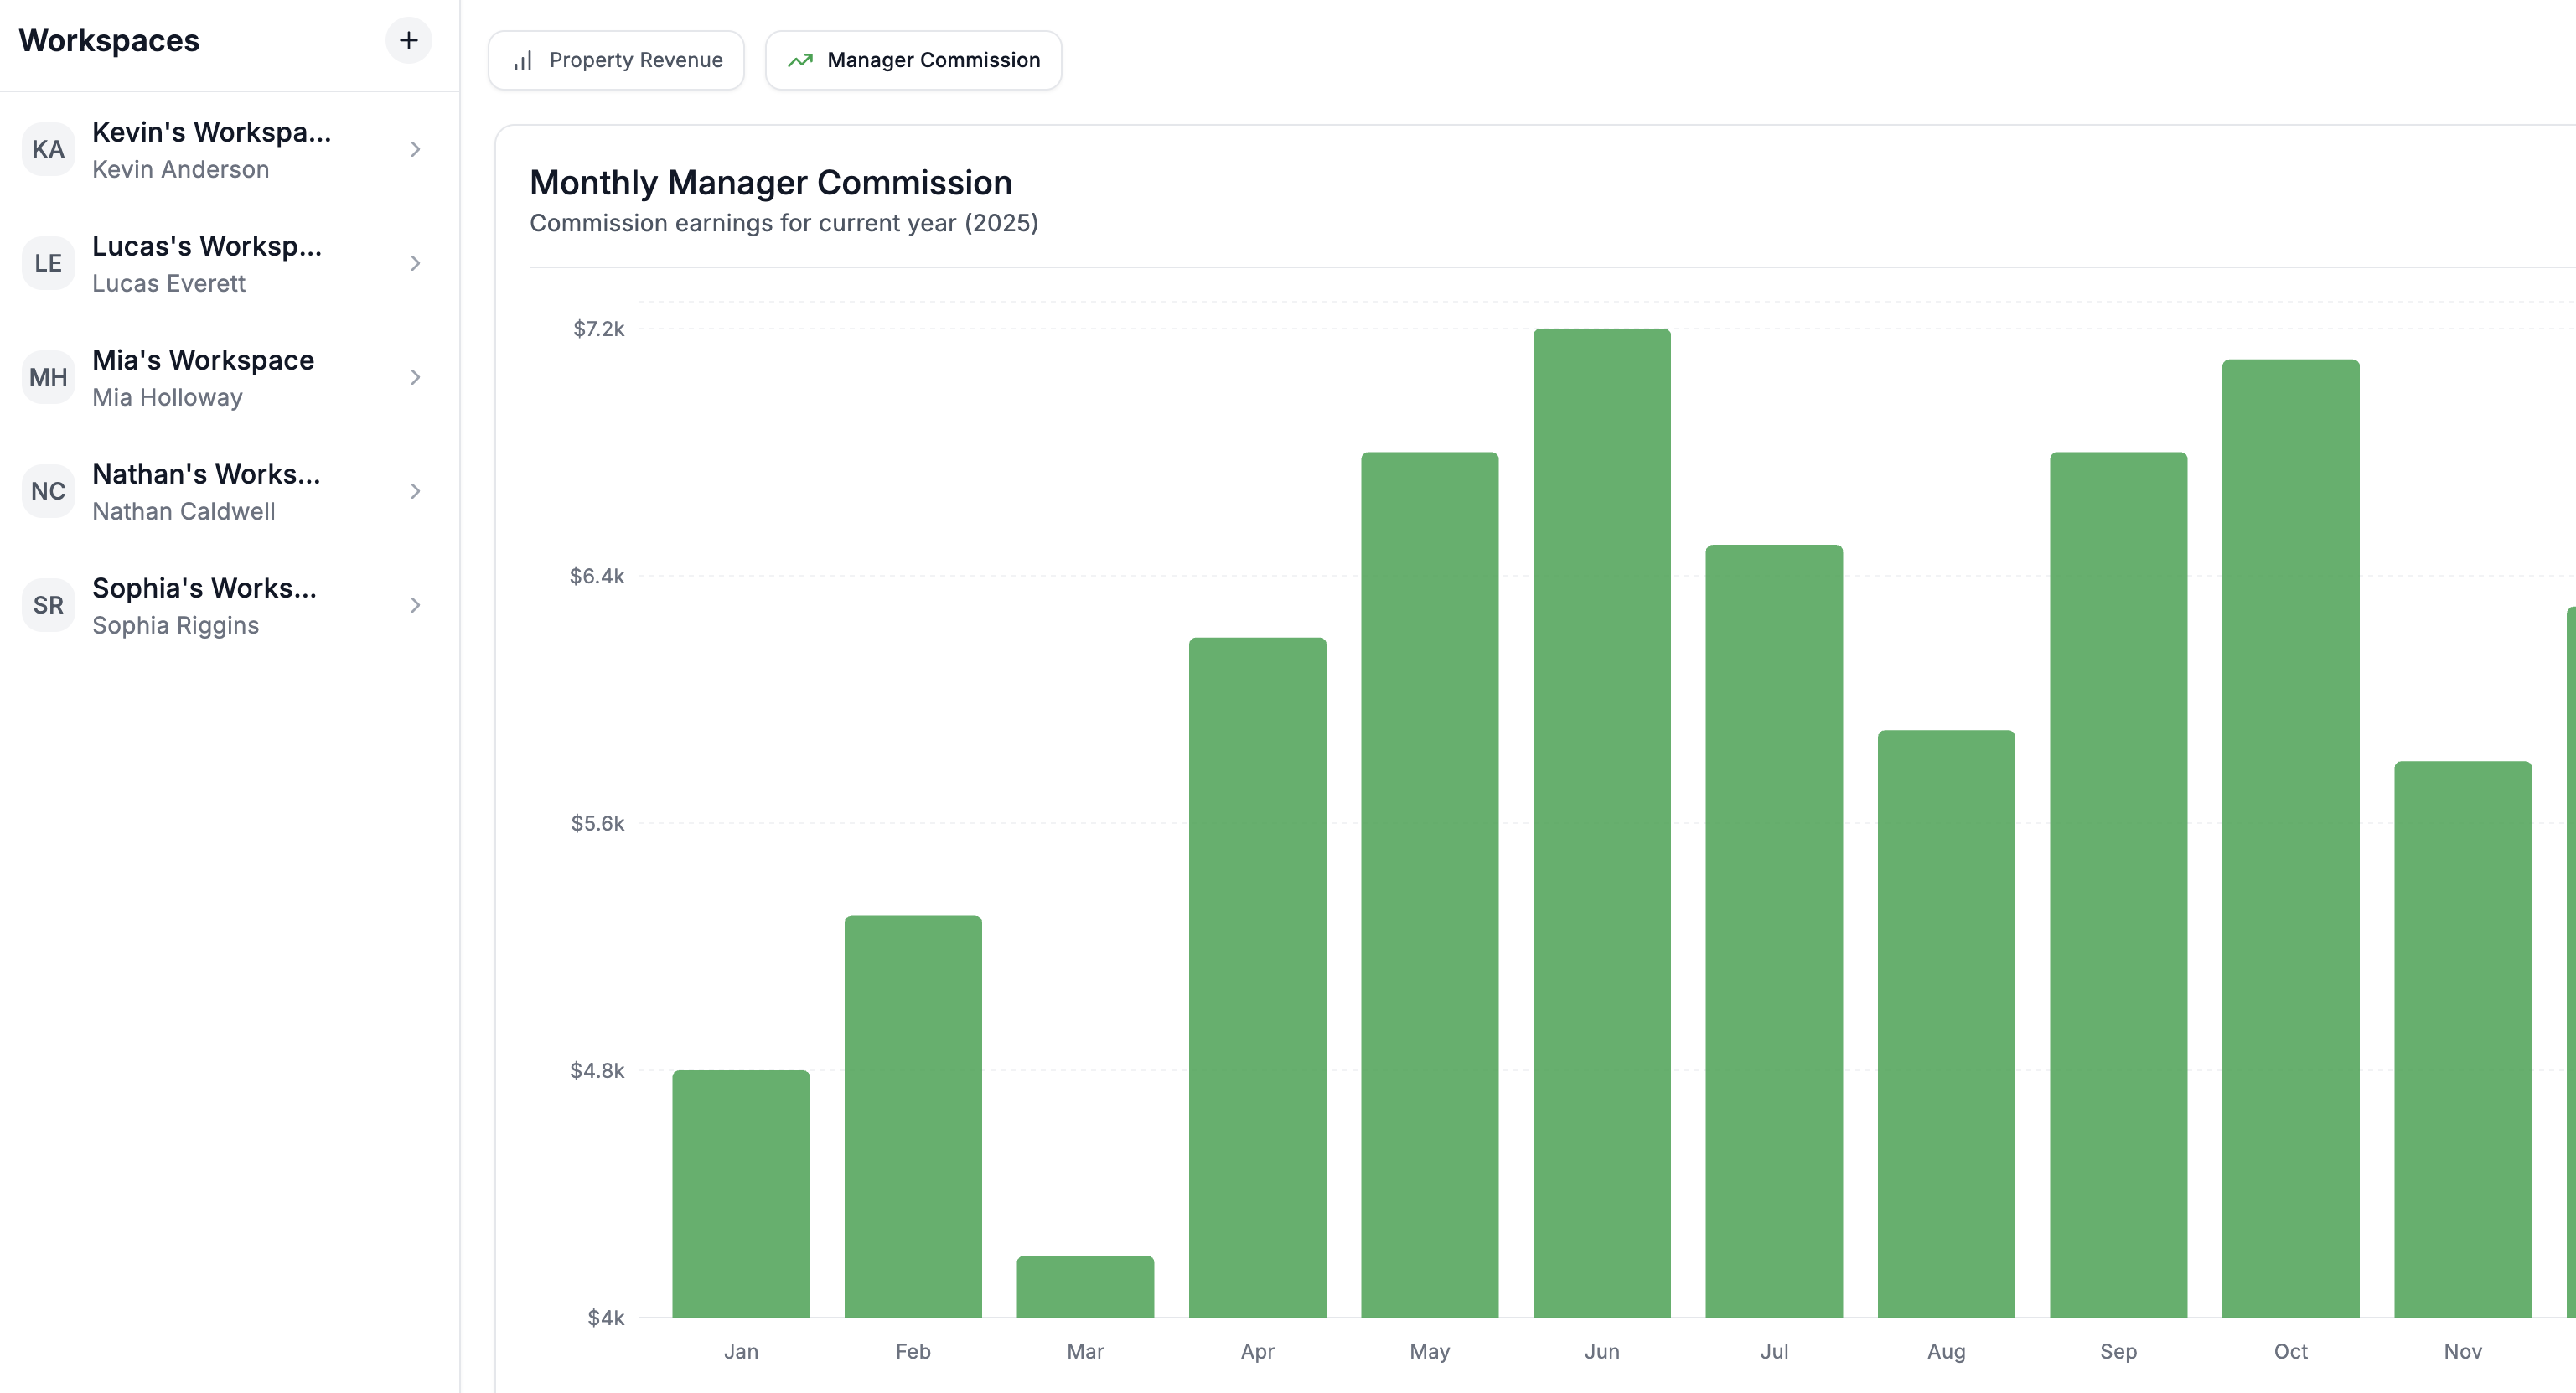Open Nathan's Workspace entry
This screenshot has height=1393, width=2576.
(x=229, y=492)
